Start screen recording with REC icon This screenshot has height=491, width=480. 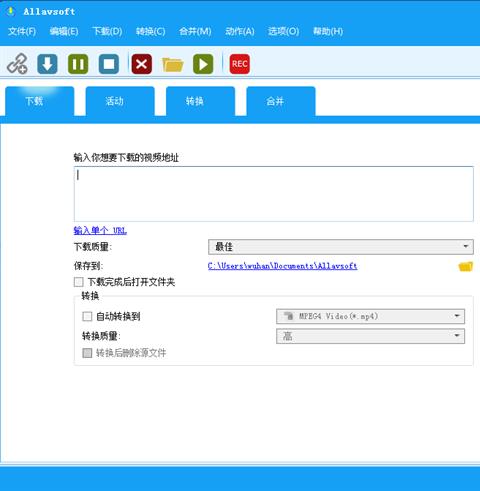coord(240,64)
